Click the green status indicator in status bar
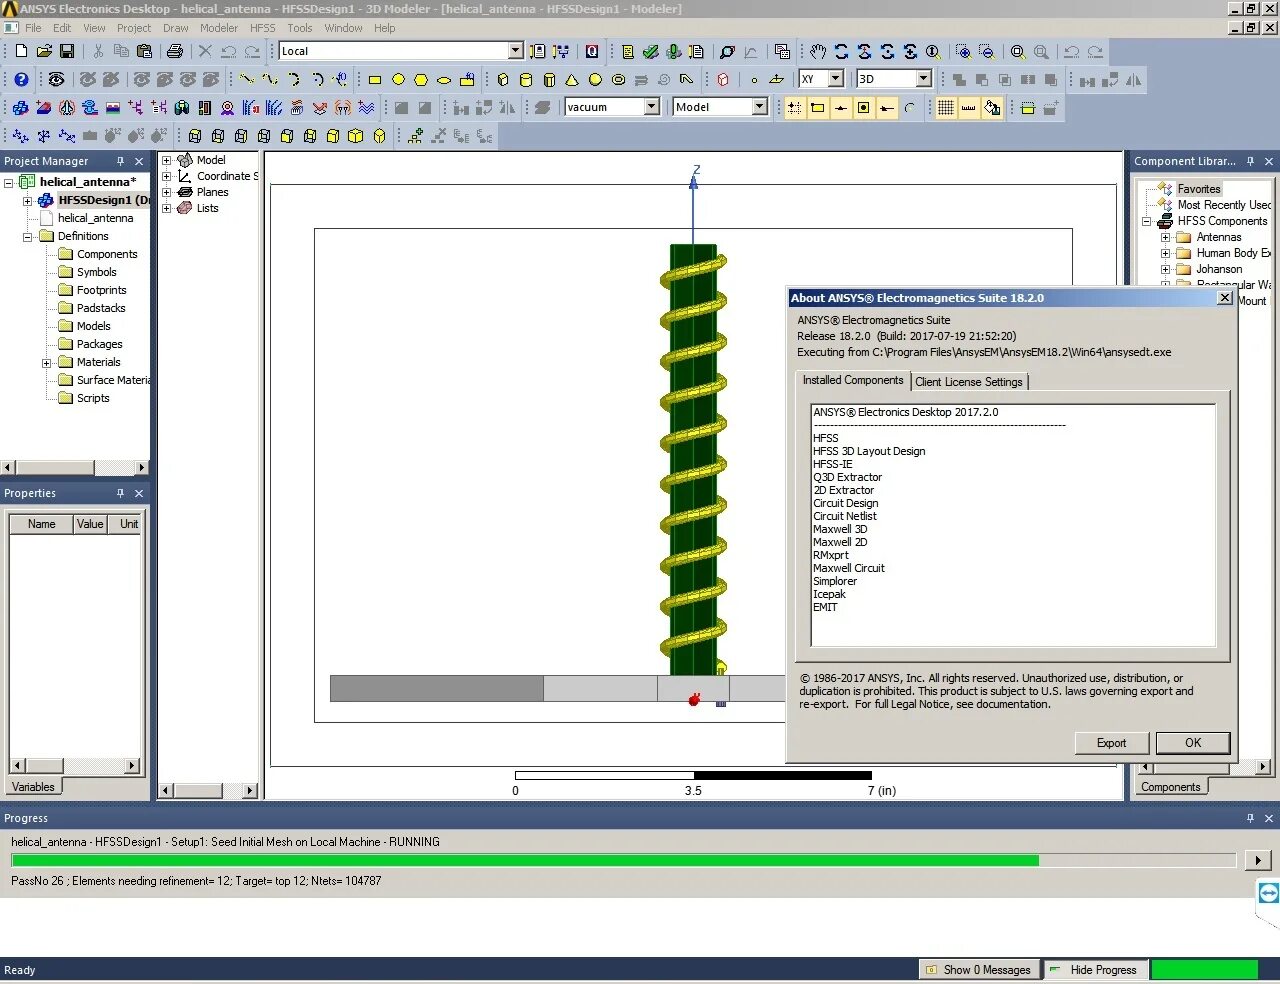The image size is (1280, 984). 1204,970
